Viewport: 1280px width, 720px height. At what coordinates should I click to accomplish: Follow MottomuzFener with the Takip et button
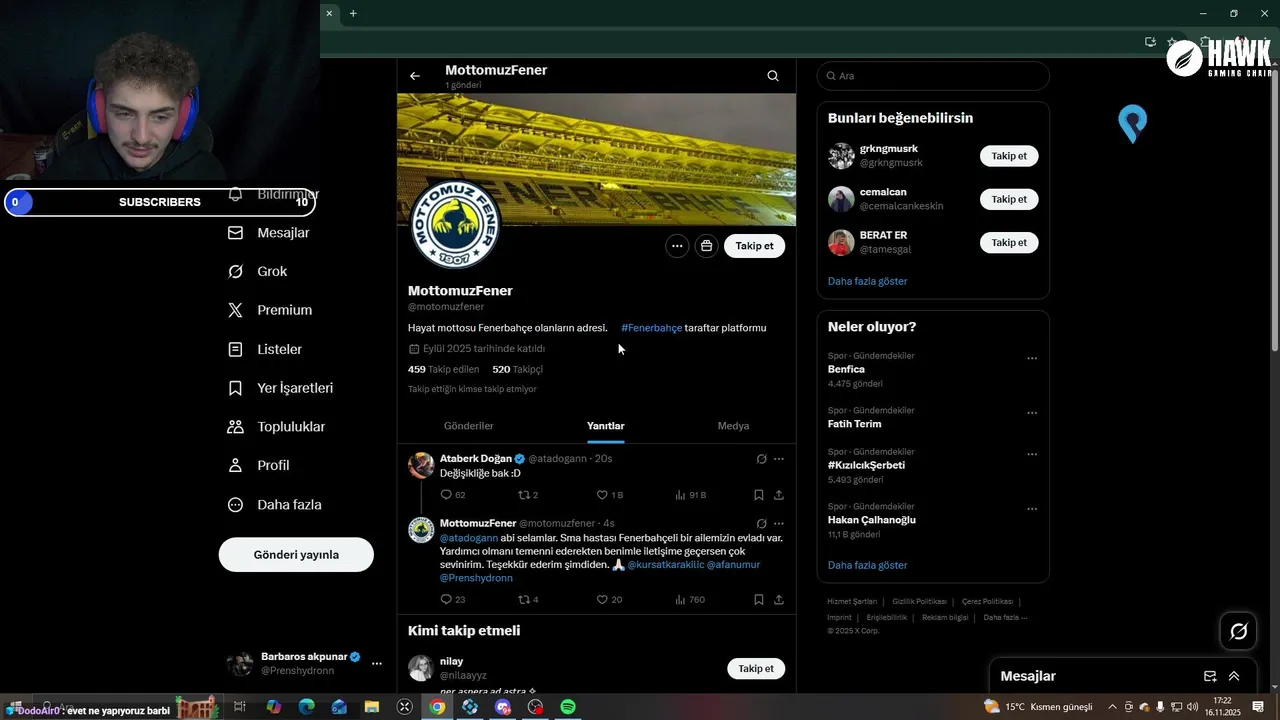755,246
